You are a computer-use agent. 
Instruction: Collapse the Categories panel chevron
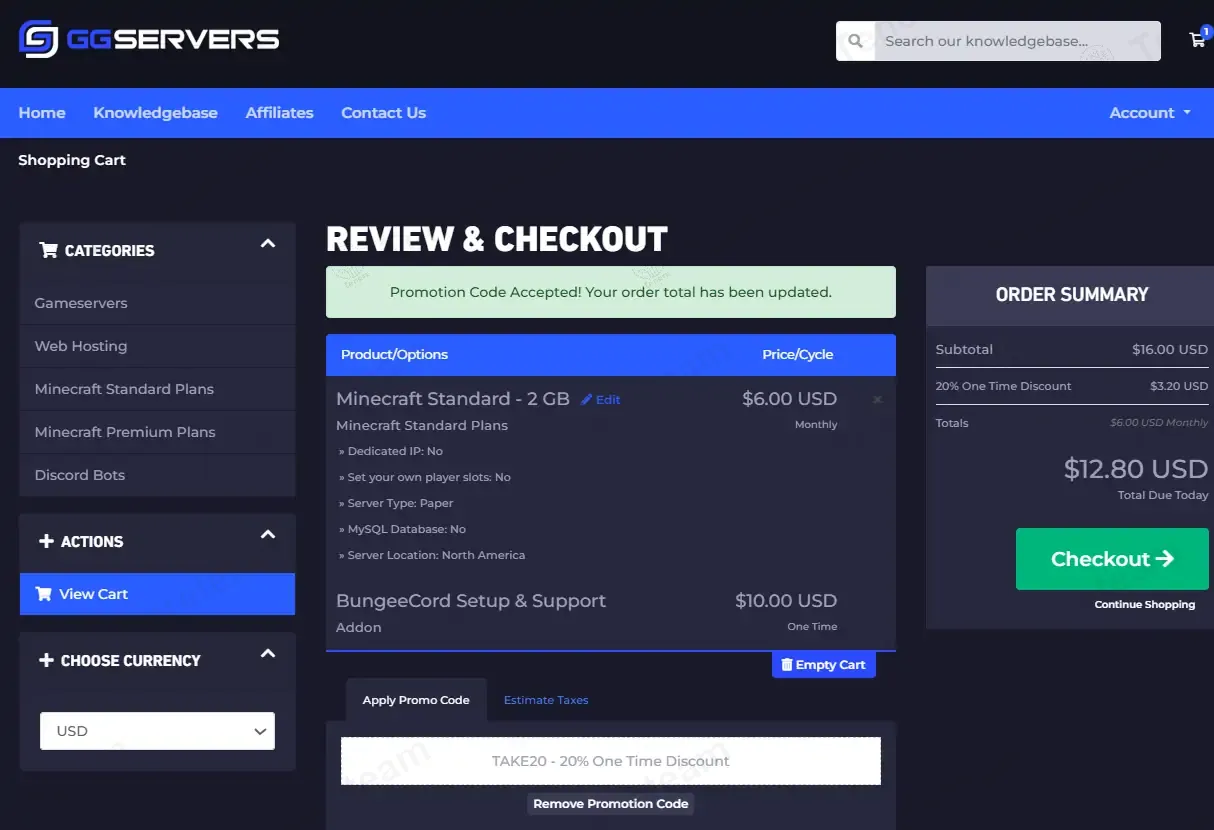coord(267,244)
